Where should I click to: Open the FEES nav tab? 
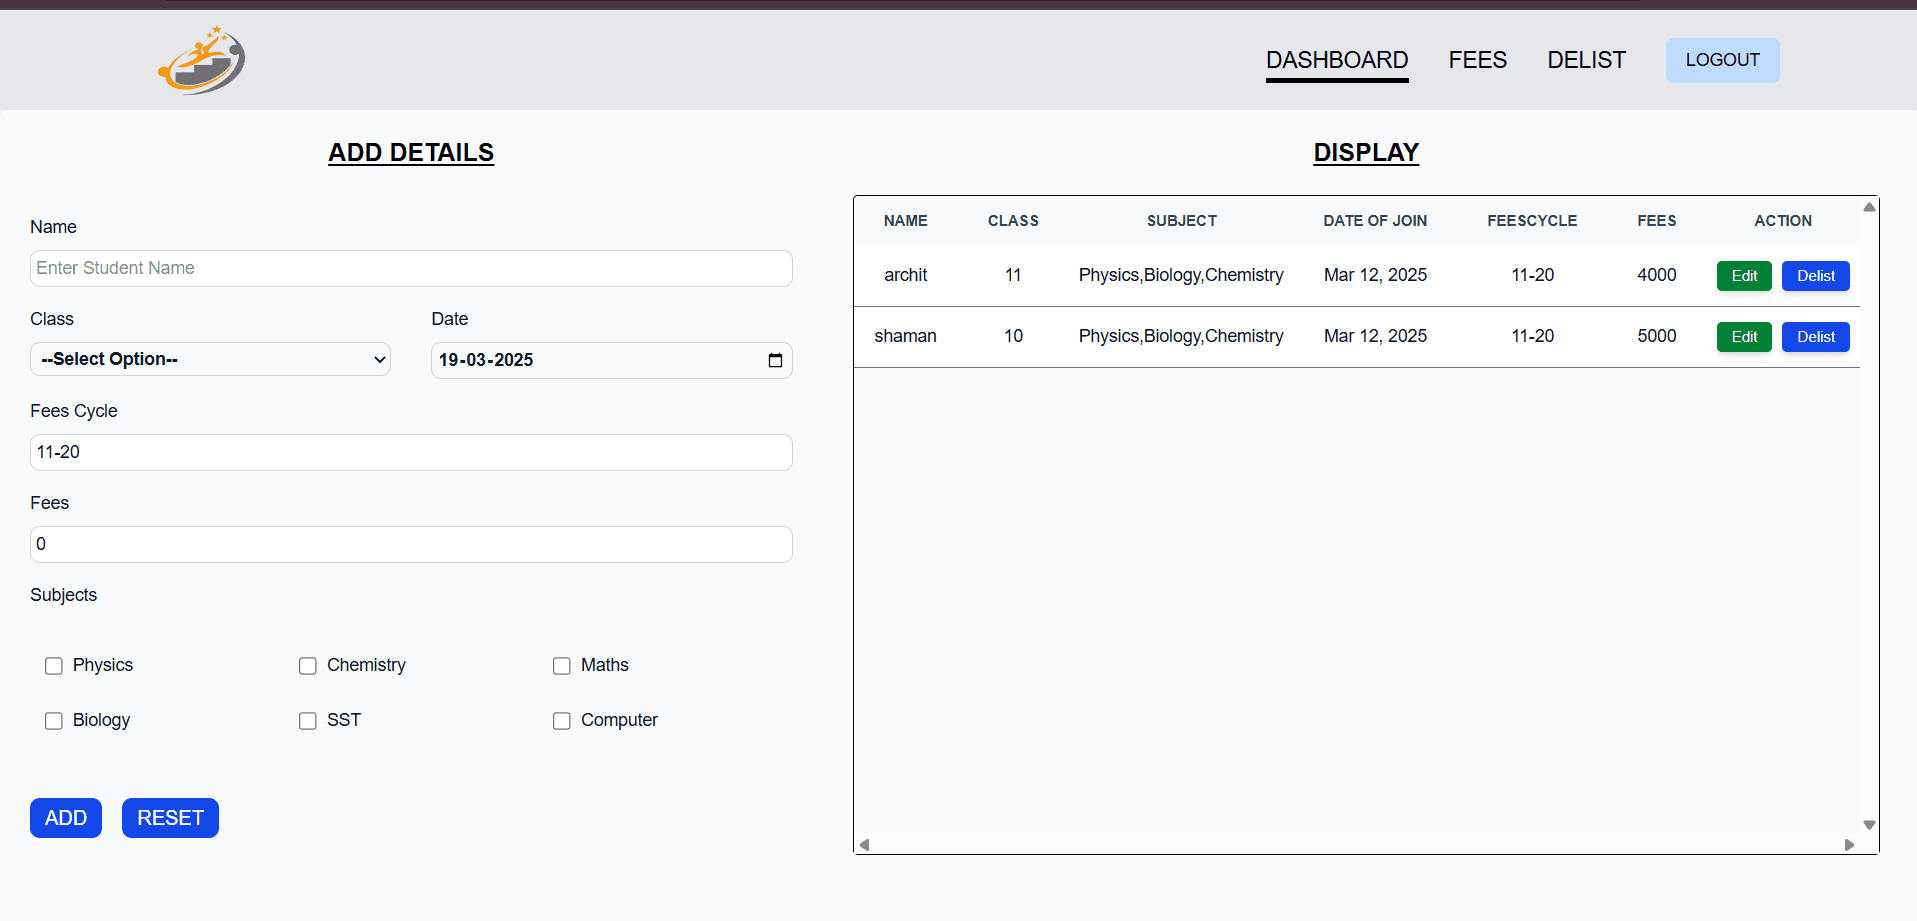pos(1477,60)
